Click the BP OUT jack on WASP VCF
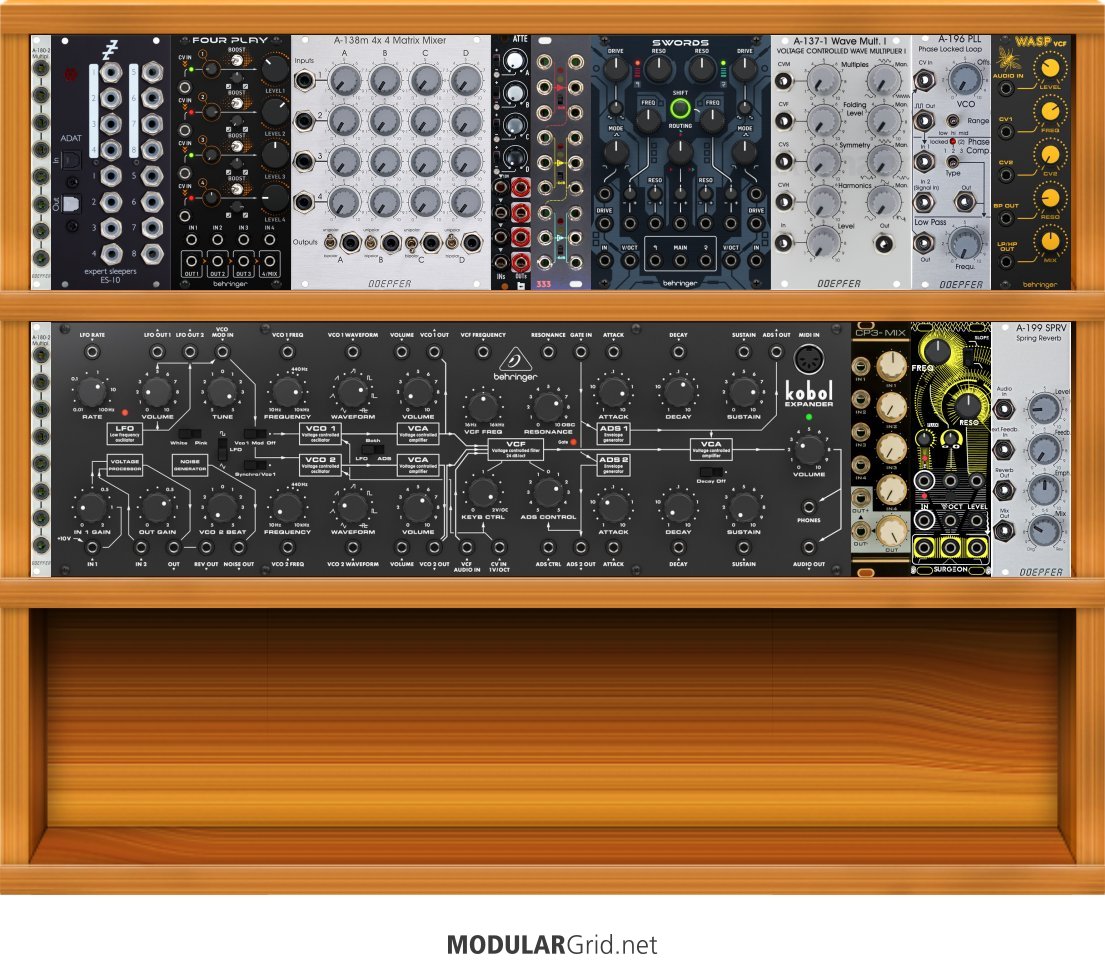Viewport: 1105px width, 966px height. [1006, 218]
